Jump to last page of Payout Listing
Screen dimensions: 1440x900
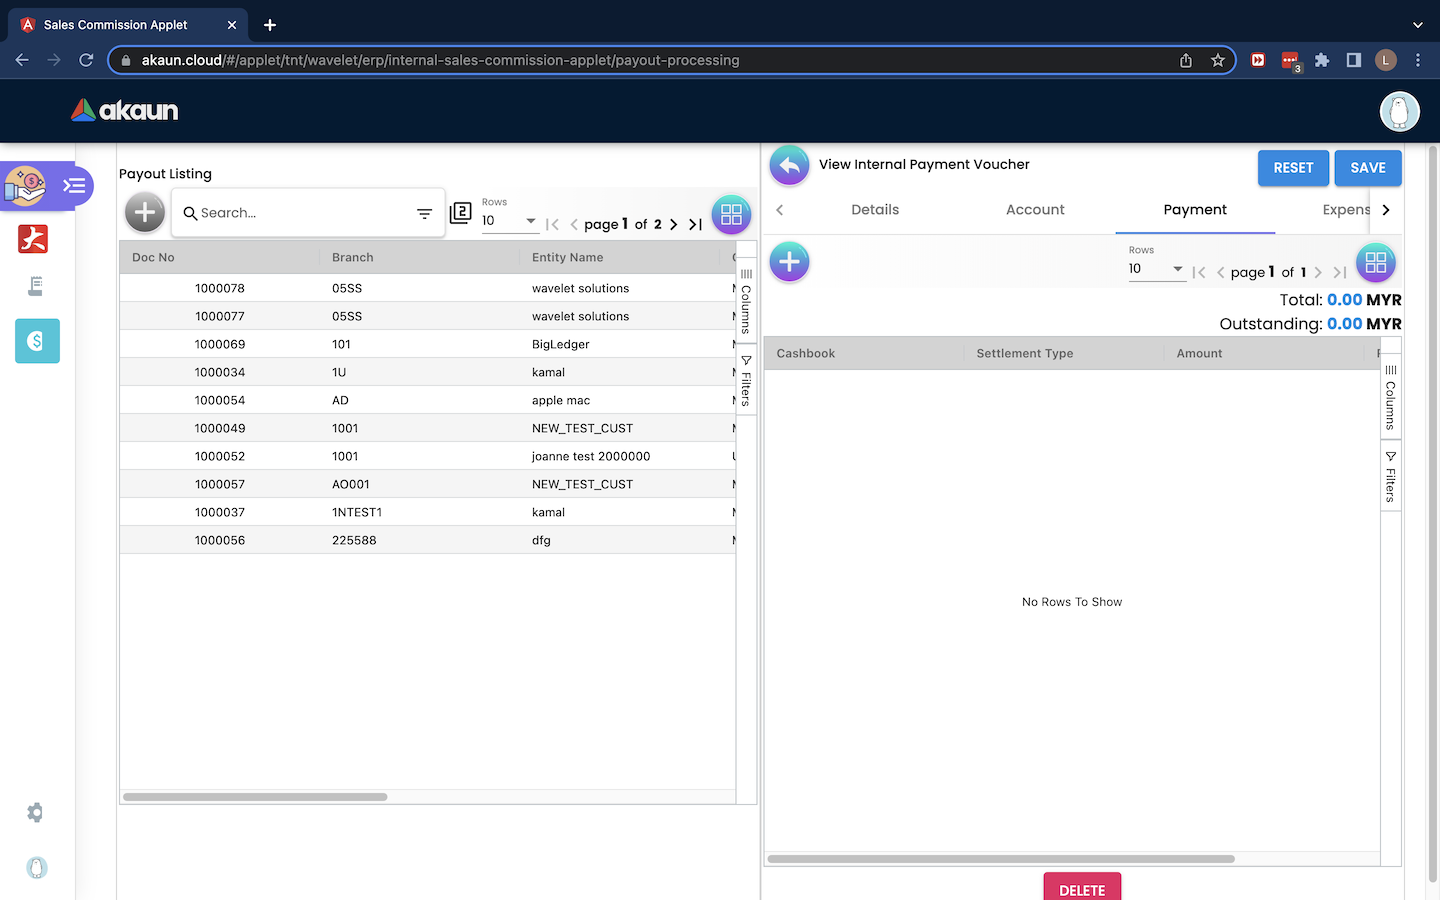(x=695, y=224)
